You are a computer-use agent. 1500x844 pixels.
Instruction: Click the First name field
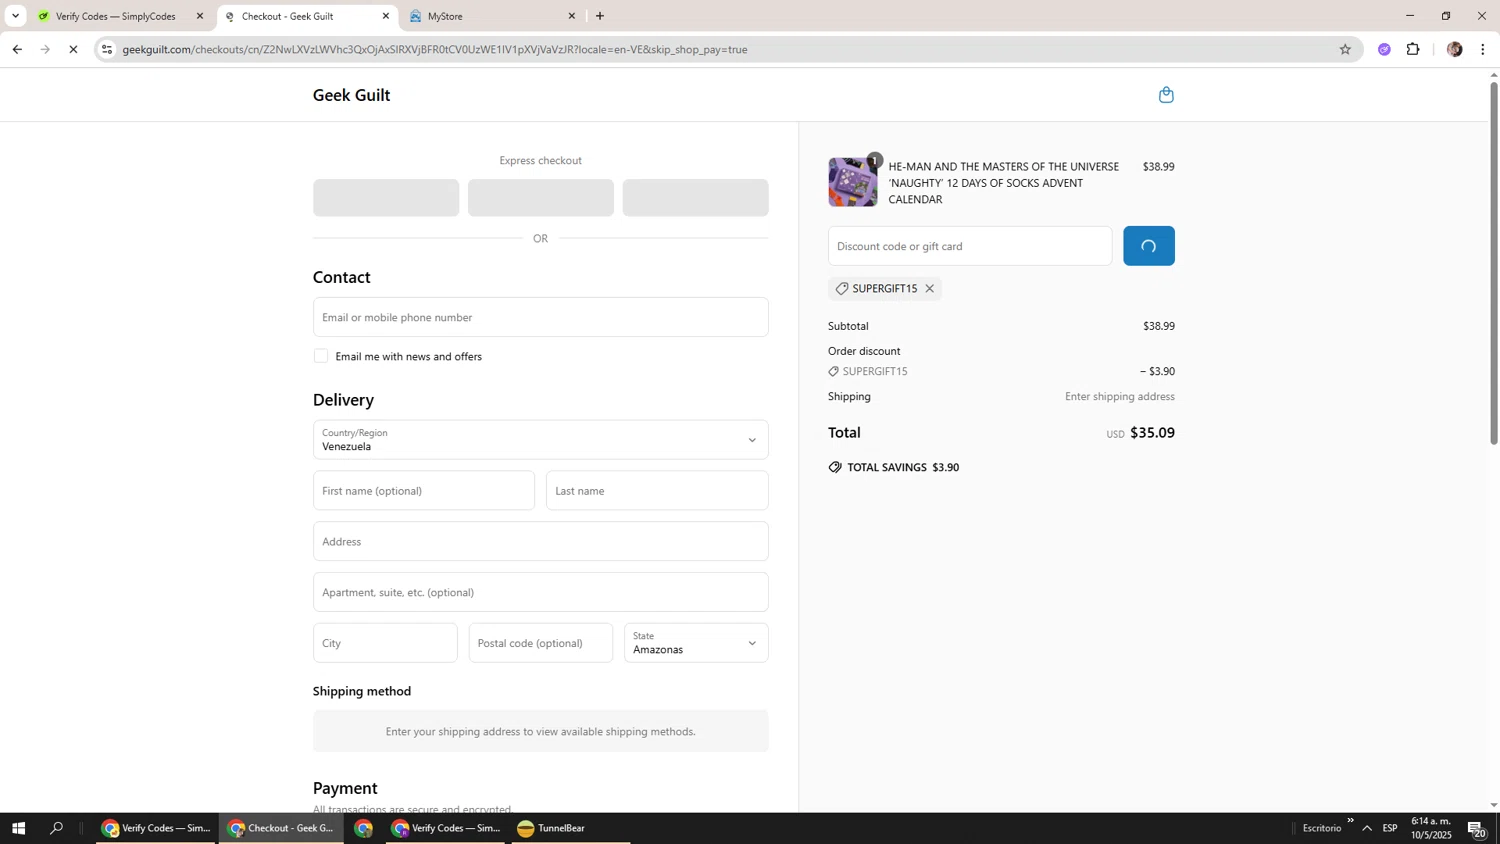[424, 491]
